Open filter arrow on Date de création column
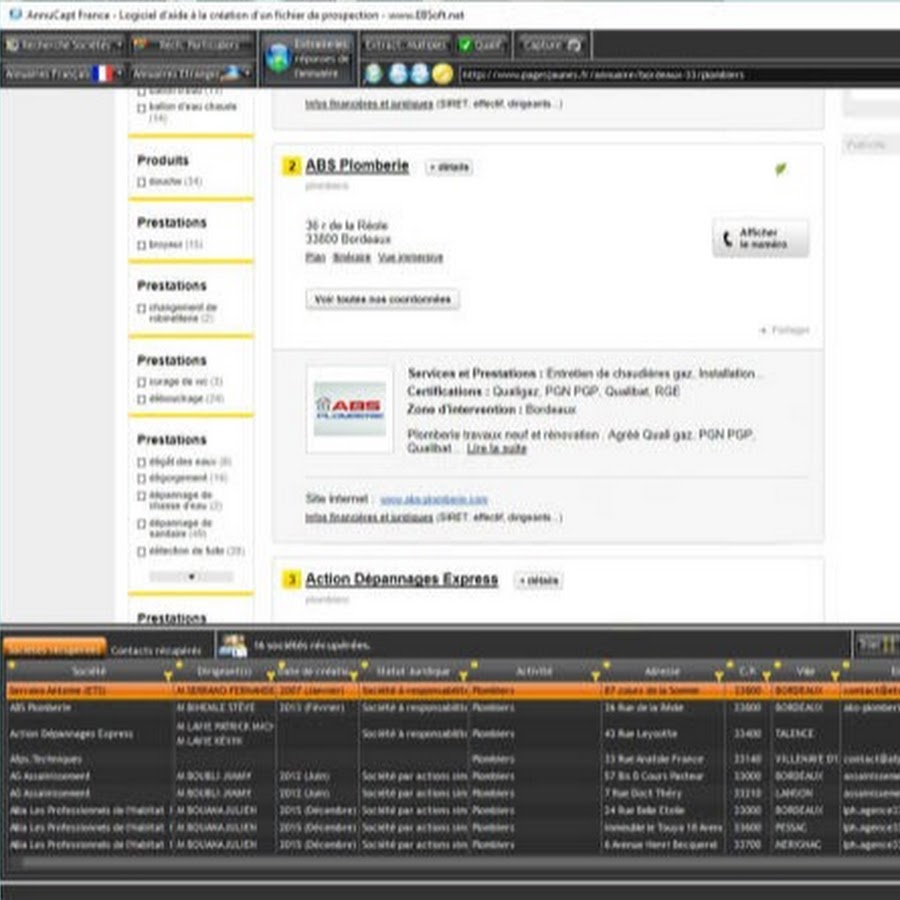 354,676
